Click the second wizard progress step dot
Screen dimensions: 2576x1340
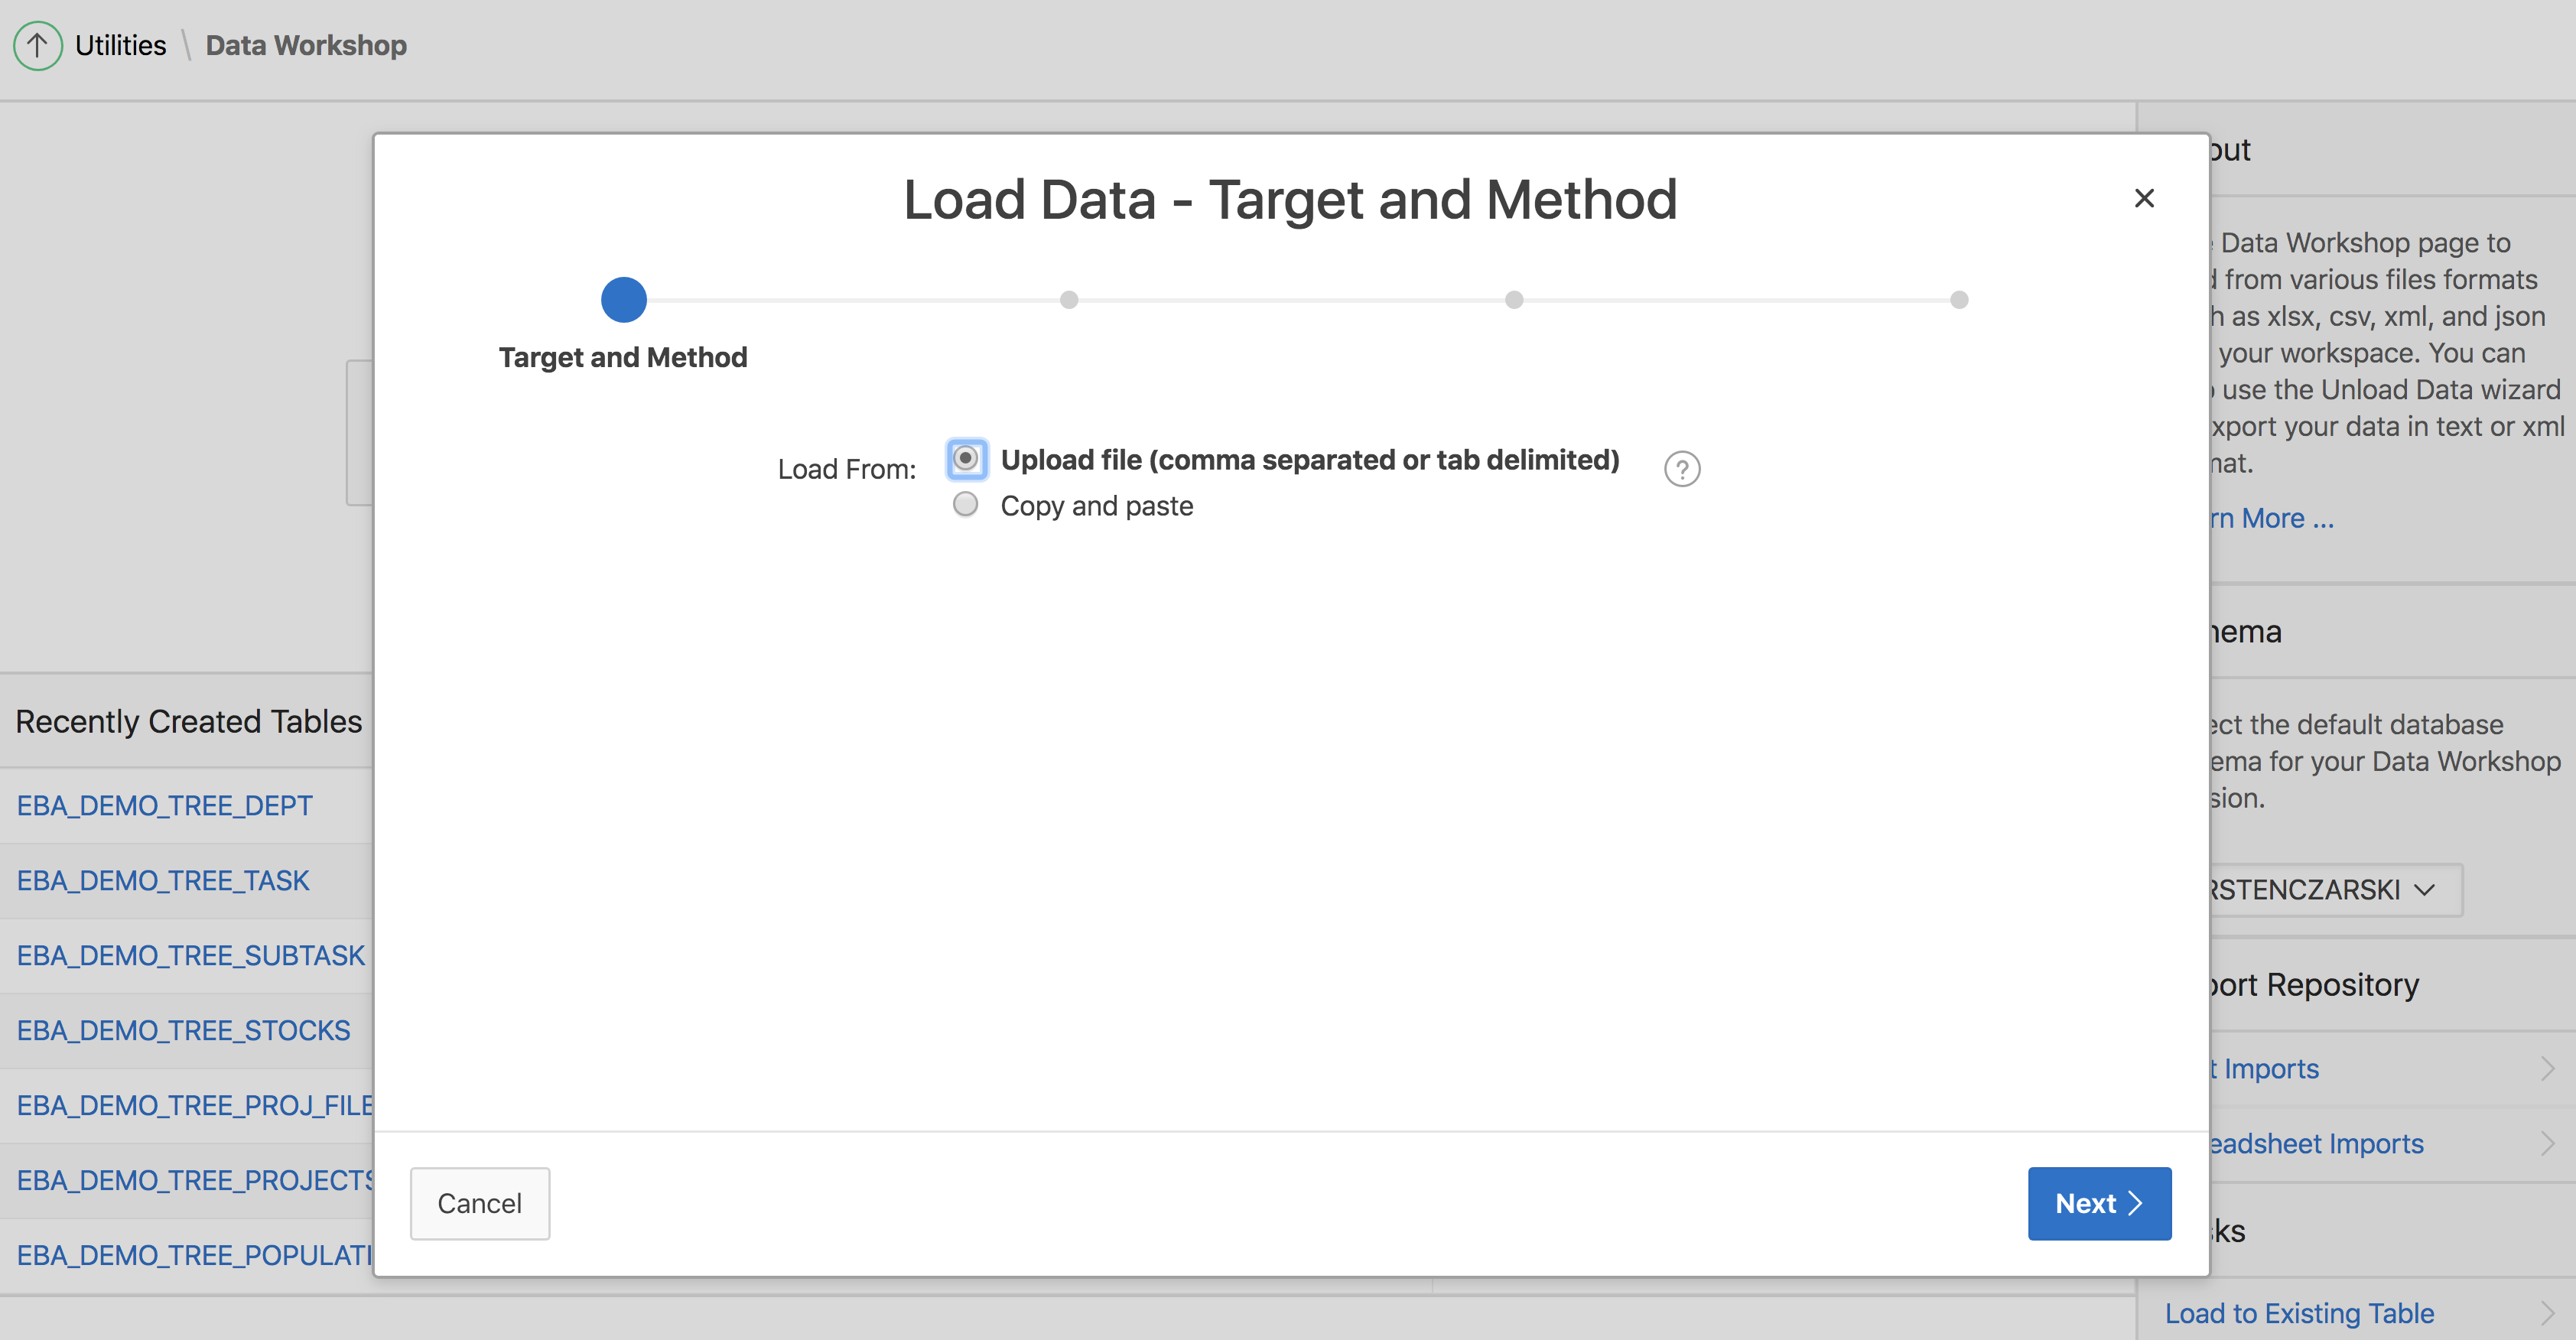tap(1068, 300)
